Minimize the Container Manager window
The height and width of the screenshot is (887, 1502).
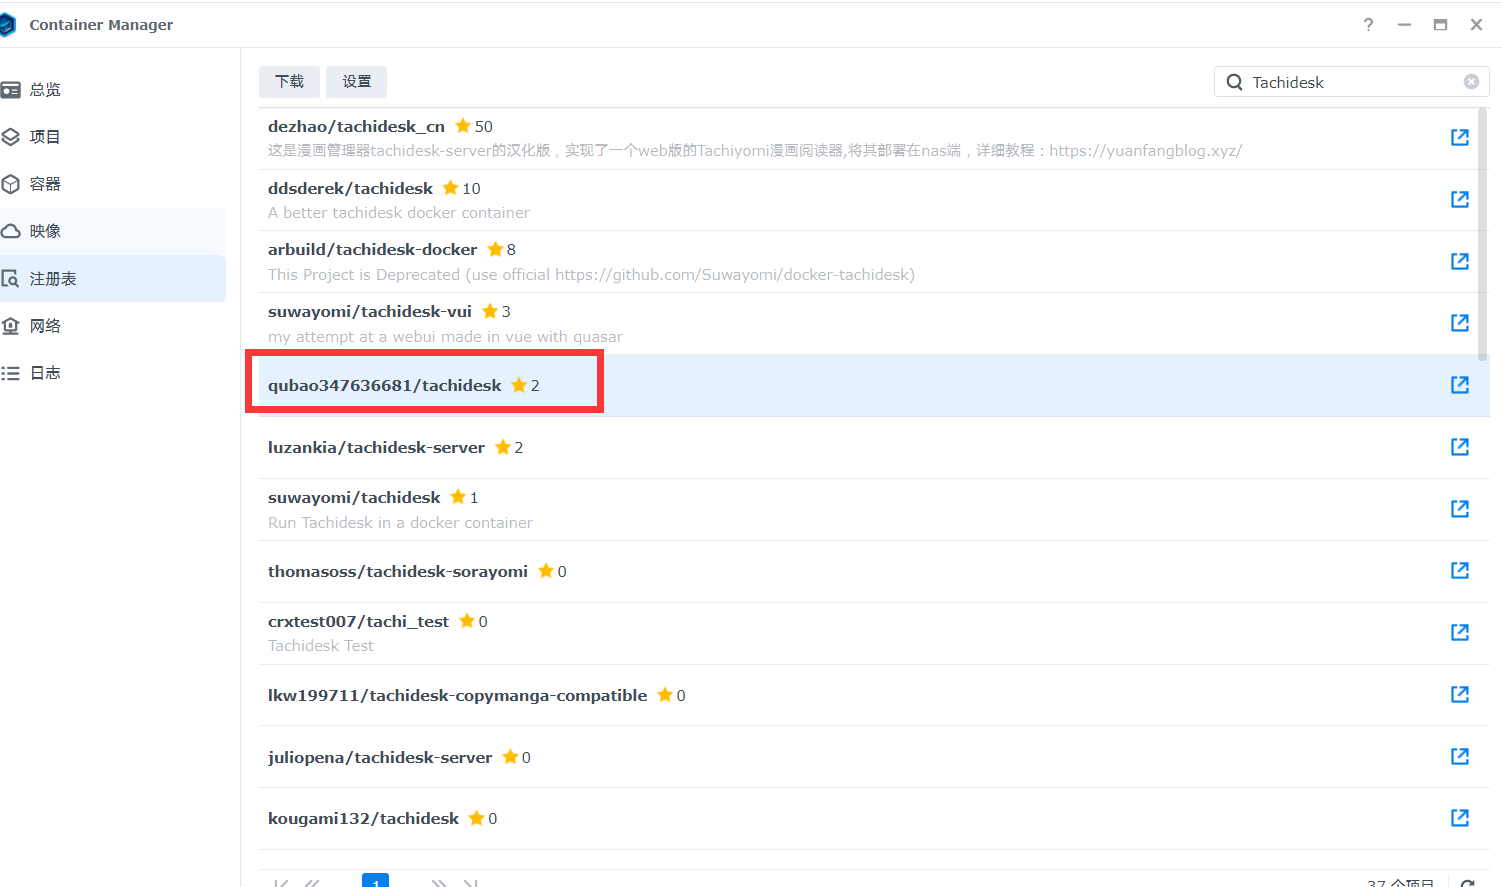click(x=1404, y=25)
